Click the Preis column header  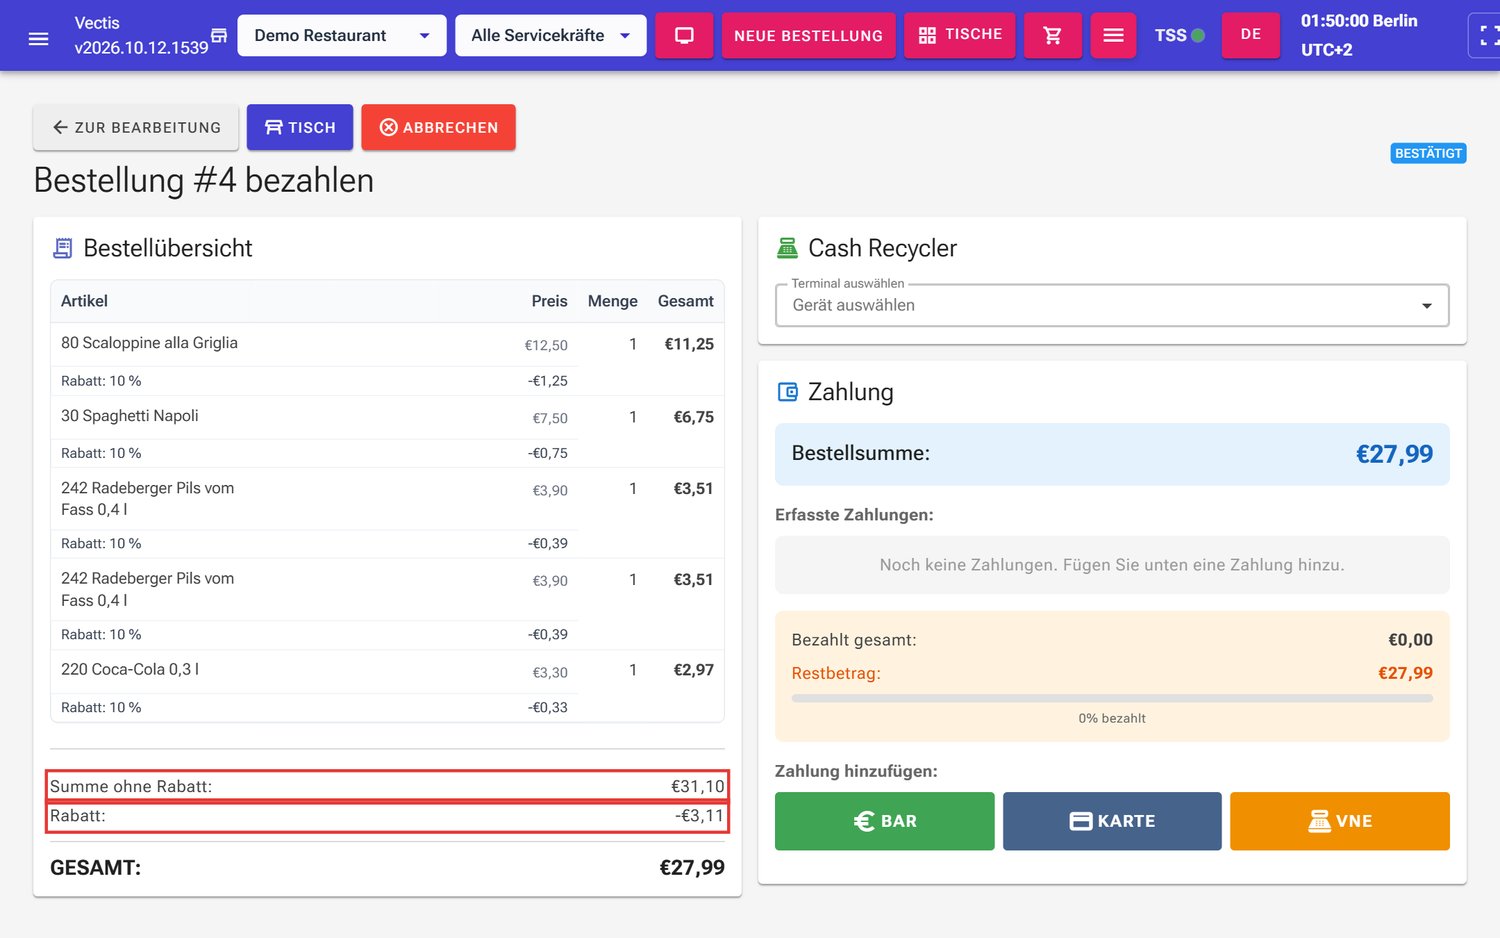click(549, 301)
